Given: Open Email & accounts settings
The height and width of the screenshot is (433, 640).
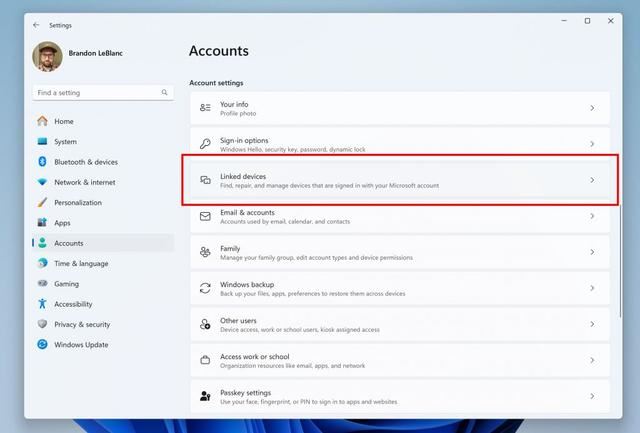Looking at the screenshot, I should (x=400, y=216).
